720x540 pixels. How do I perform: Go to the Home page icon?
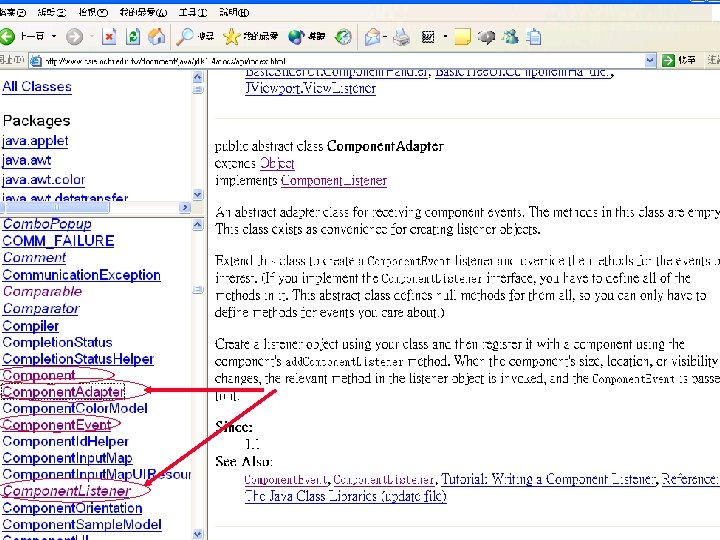(x=156, y=36)
